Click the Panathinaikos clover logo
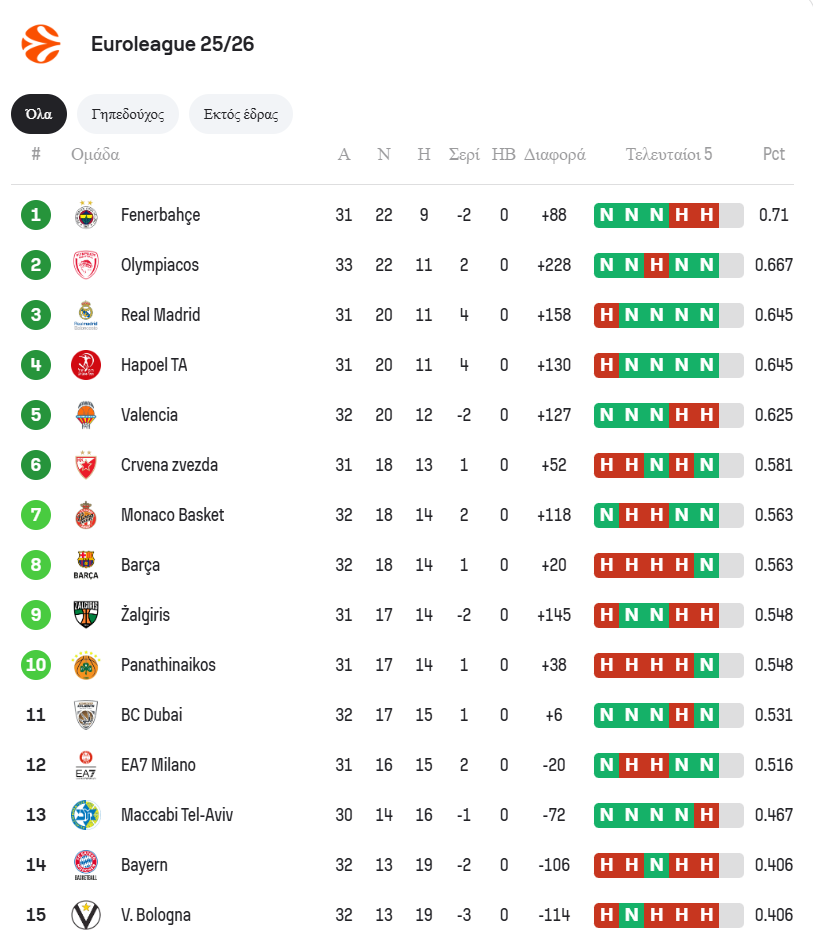This screenshot has height=943, width=813. tap(86, 665)
